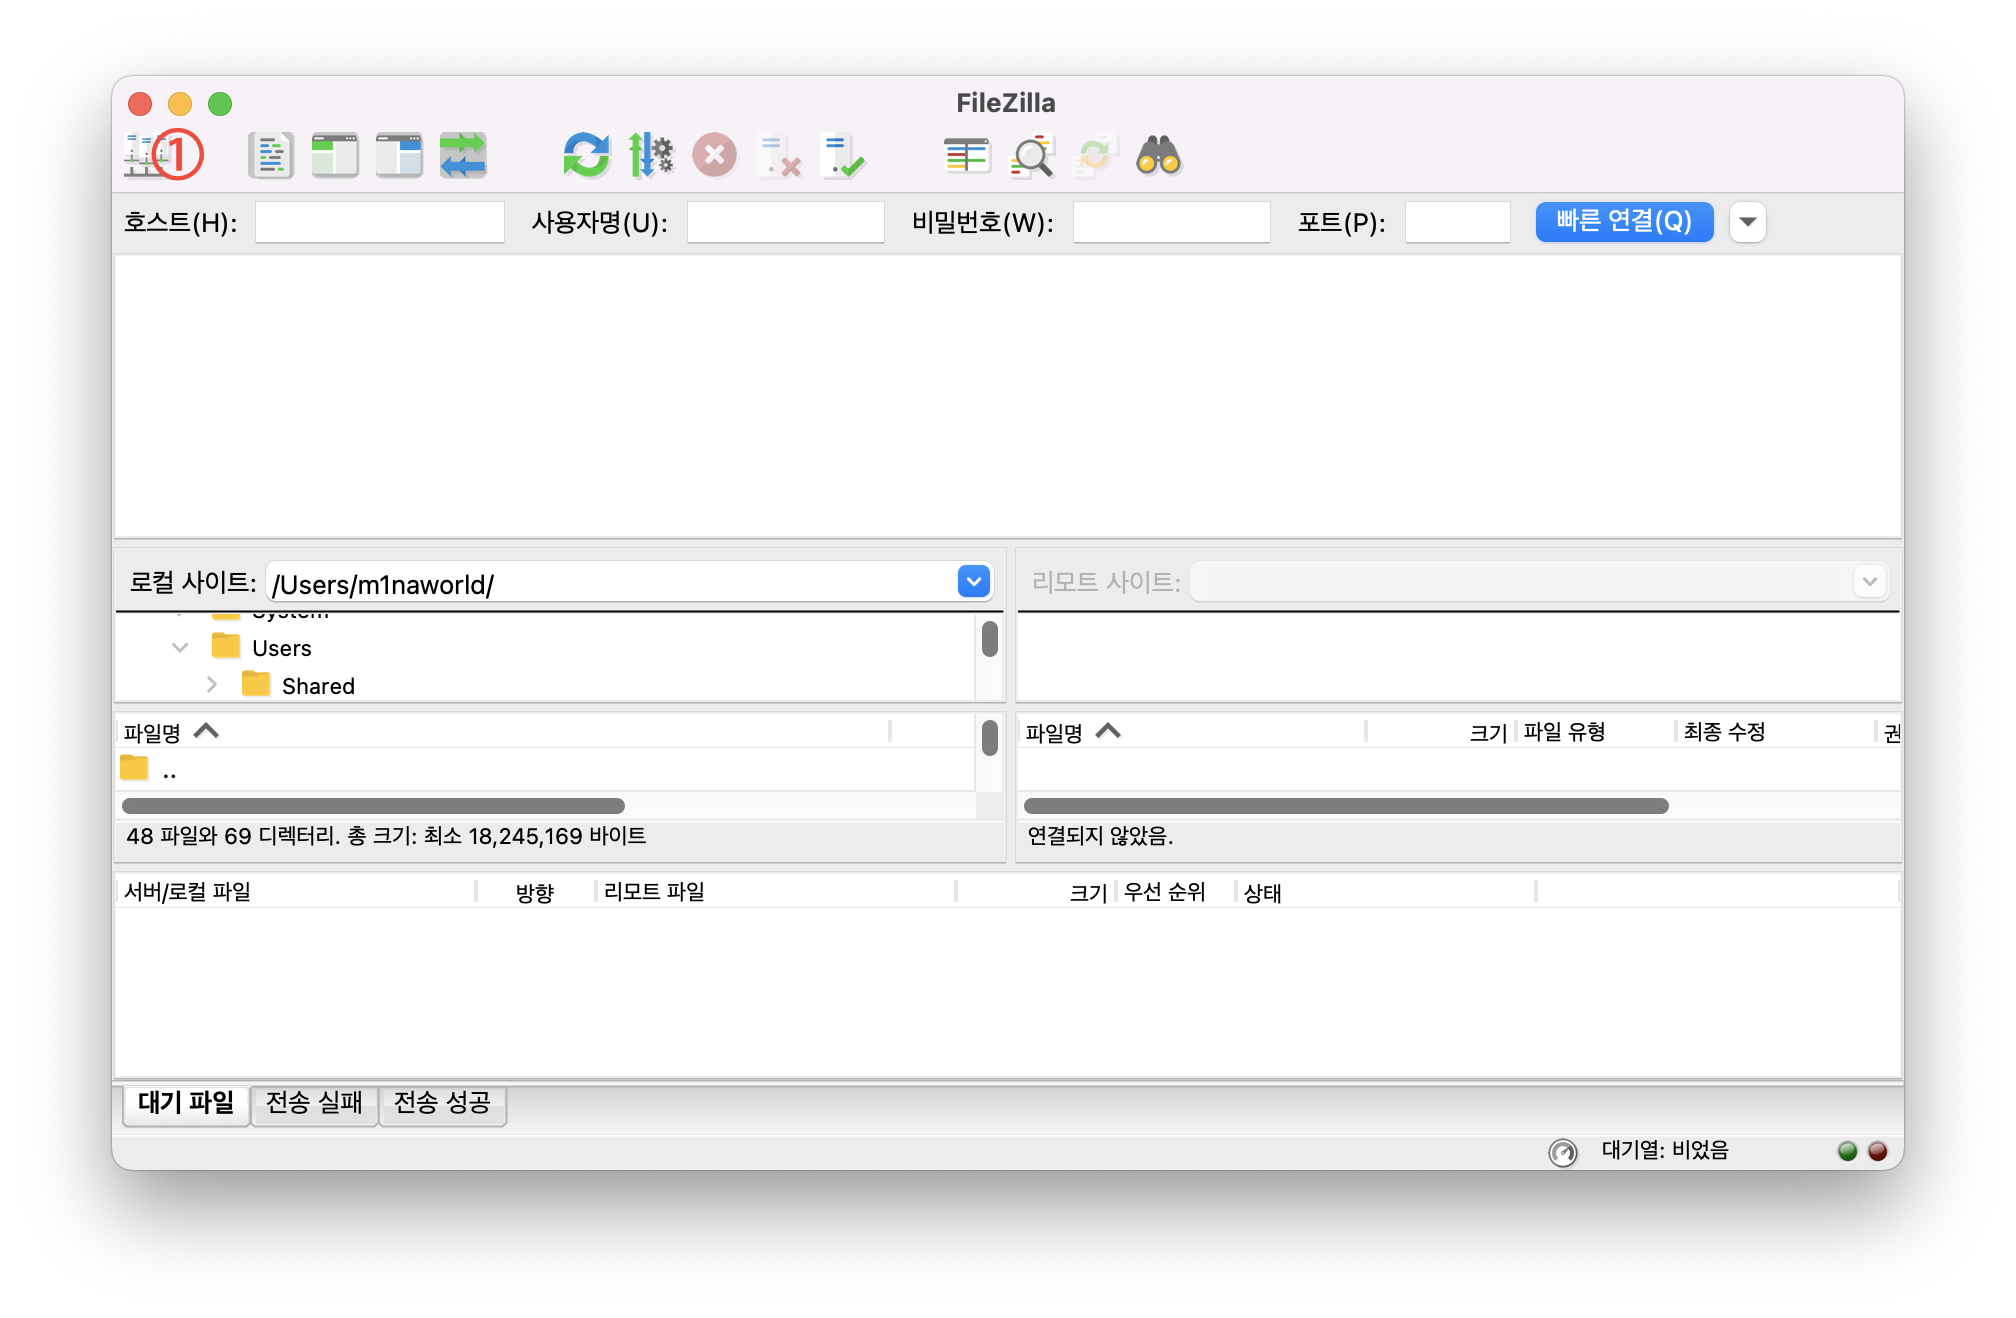Switch to the 전송 성공 tab

point(442,1103)
